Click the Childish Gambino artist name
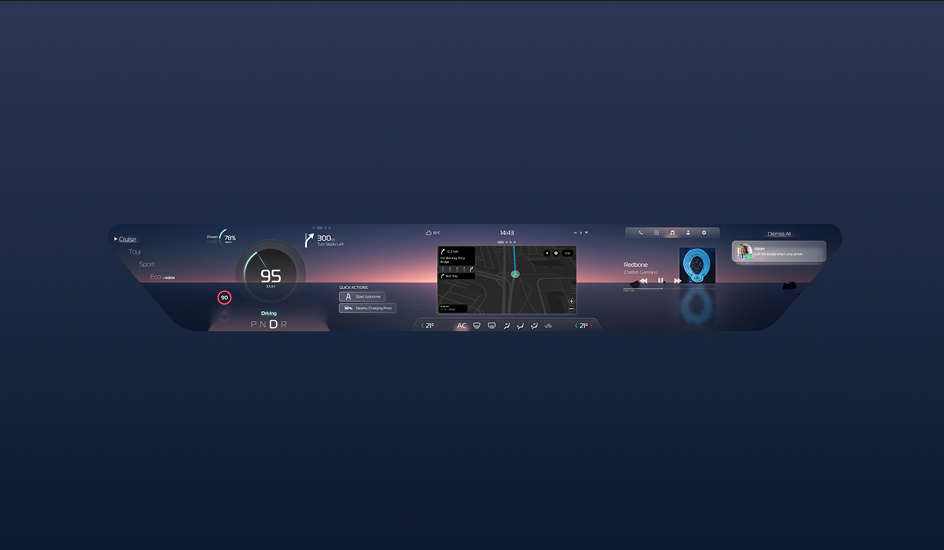 point(641,272)
